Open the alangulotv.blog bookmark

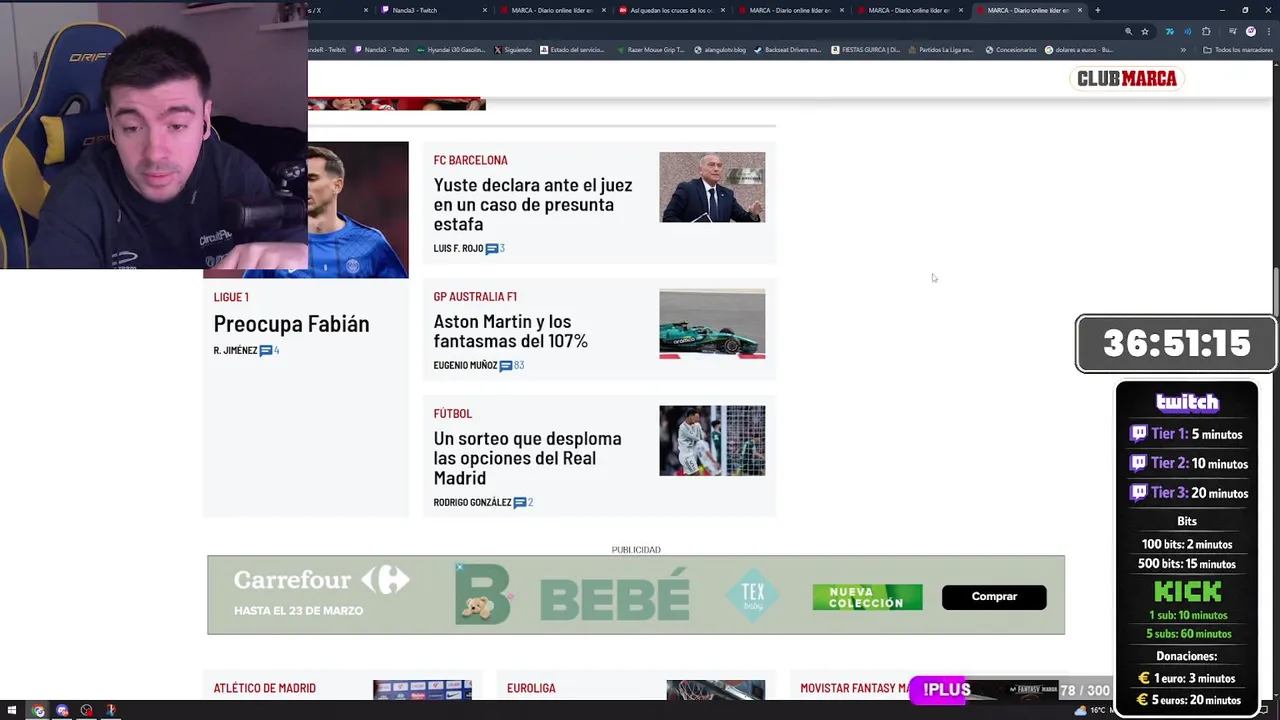point(720,49)
